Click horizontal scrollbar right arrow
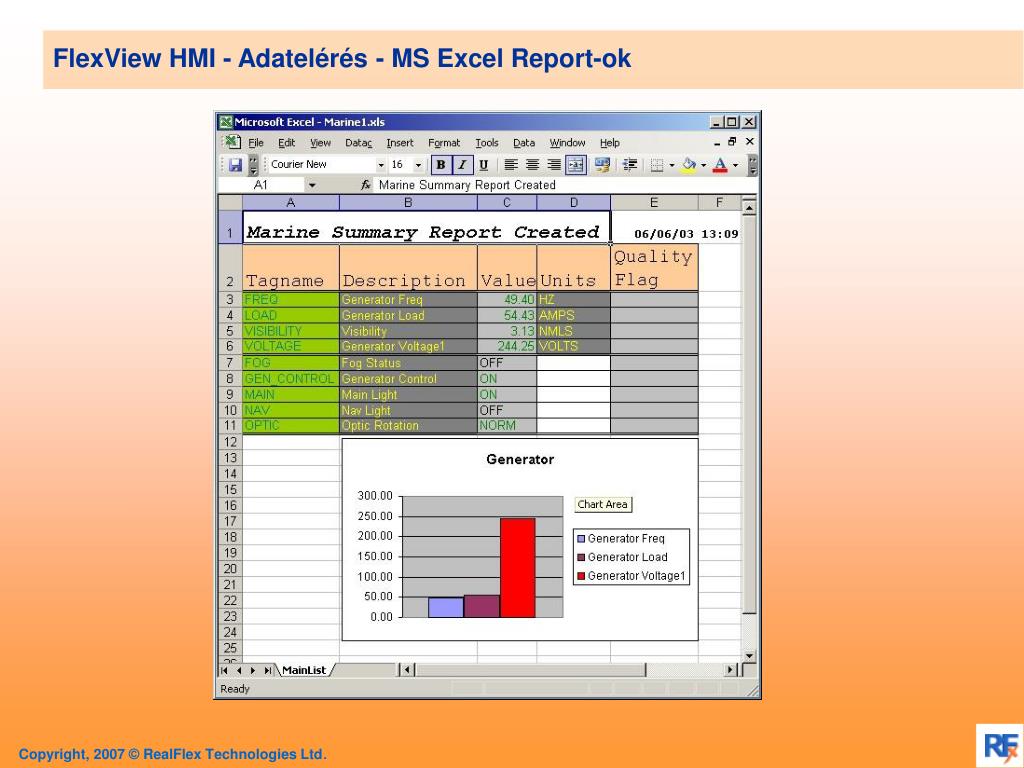Viewport: 1024px width, 768px height. [731, 670]
